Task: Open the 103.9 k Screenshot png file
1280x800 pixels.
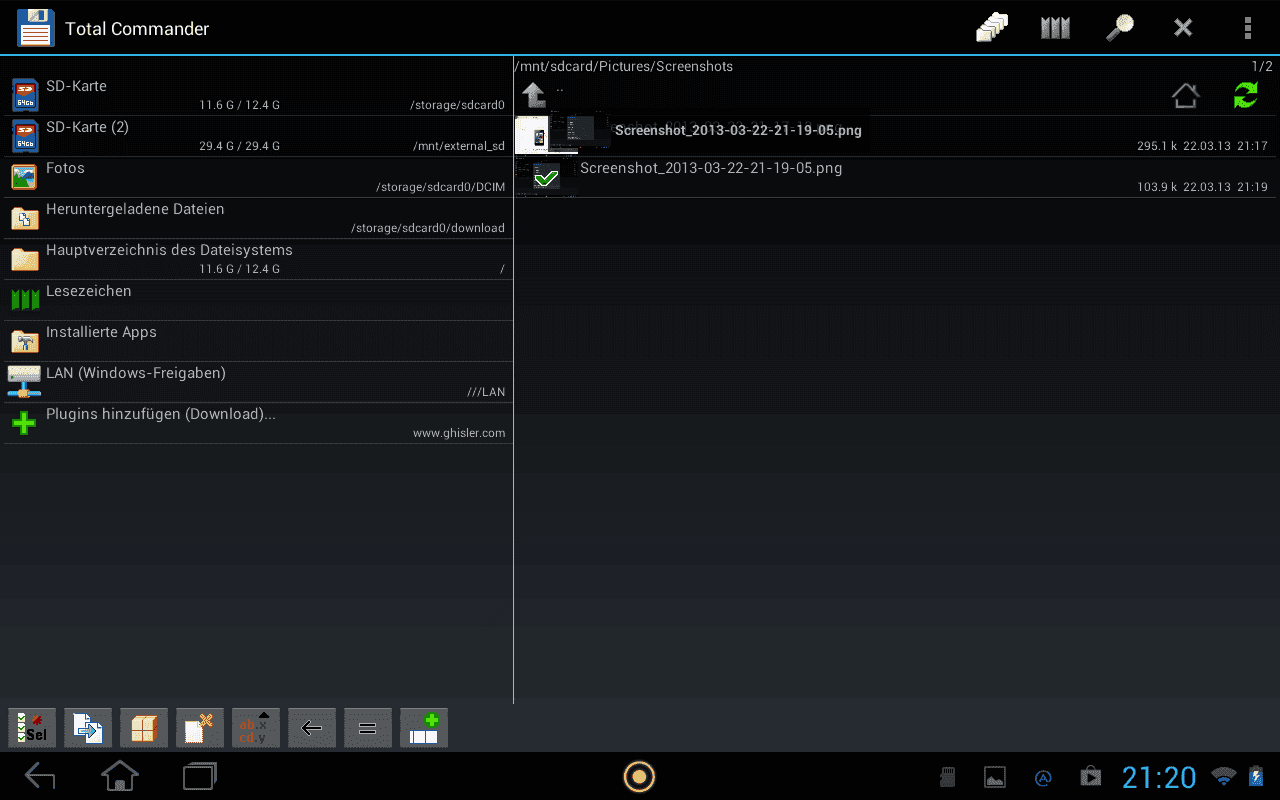Action: pyautogui.click(x=895, y=177)
